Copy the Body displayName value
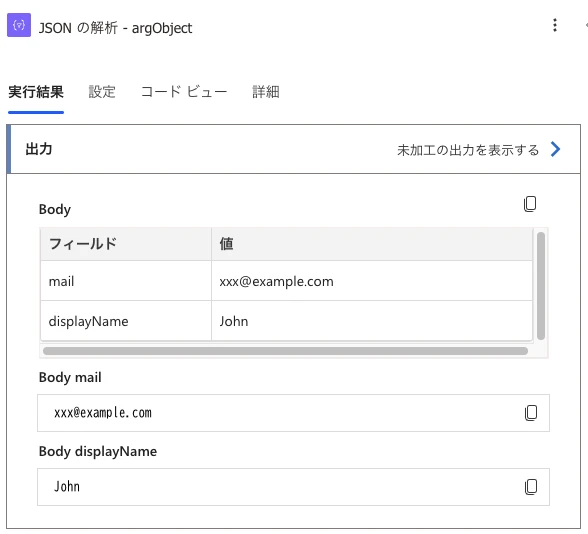588x534 pixels. (x=531, y=487)
